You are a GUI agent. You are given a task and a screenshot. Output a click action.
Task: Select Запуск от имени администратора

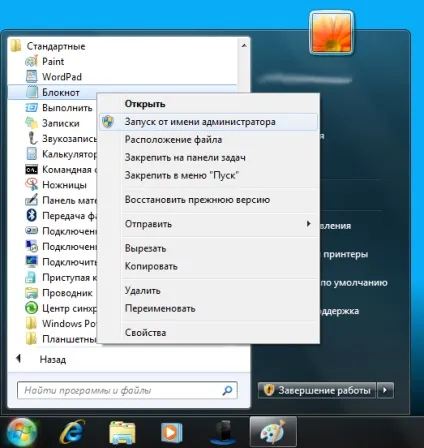(209, 122)
